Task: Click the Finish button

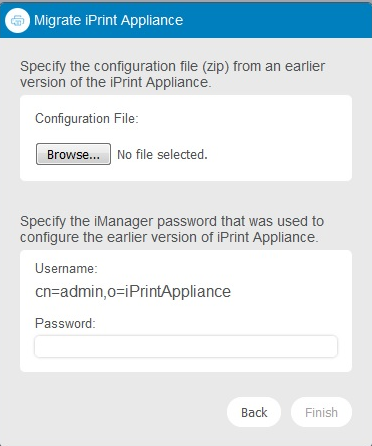Action: coord(321,412)
